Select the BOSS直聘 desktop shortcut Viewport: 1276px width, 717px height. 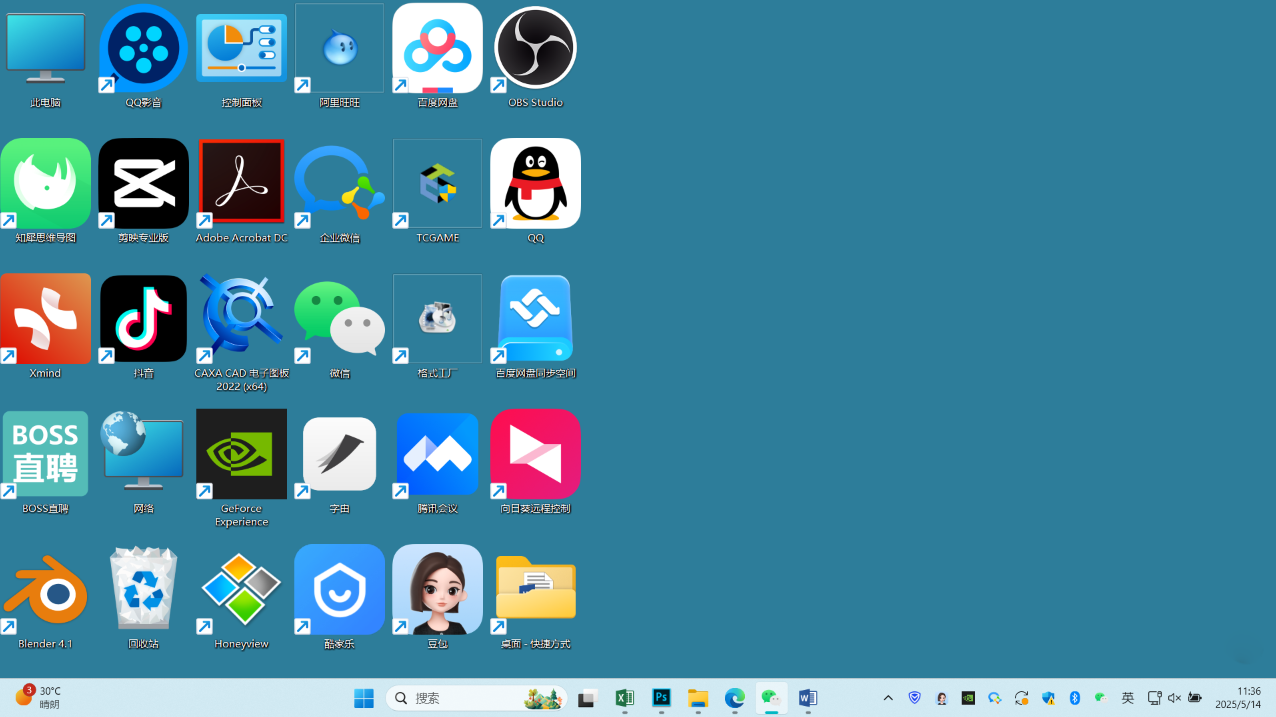[x=45, y=462]
